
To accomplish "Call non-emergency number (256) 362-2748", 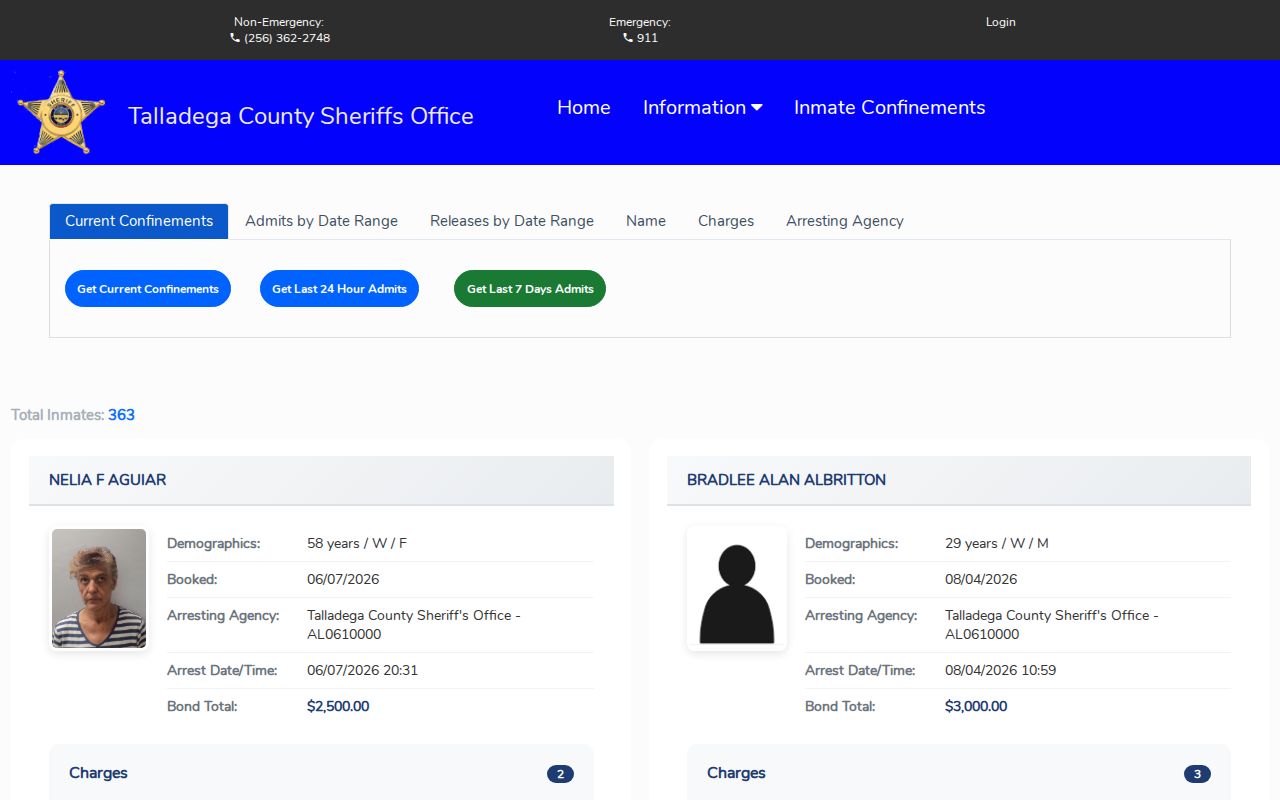I will pos(287,38).
